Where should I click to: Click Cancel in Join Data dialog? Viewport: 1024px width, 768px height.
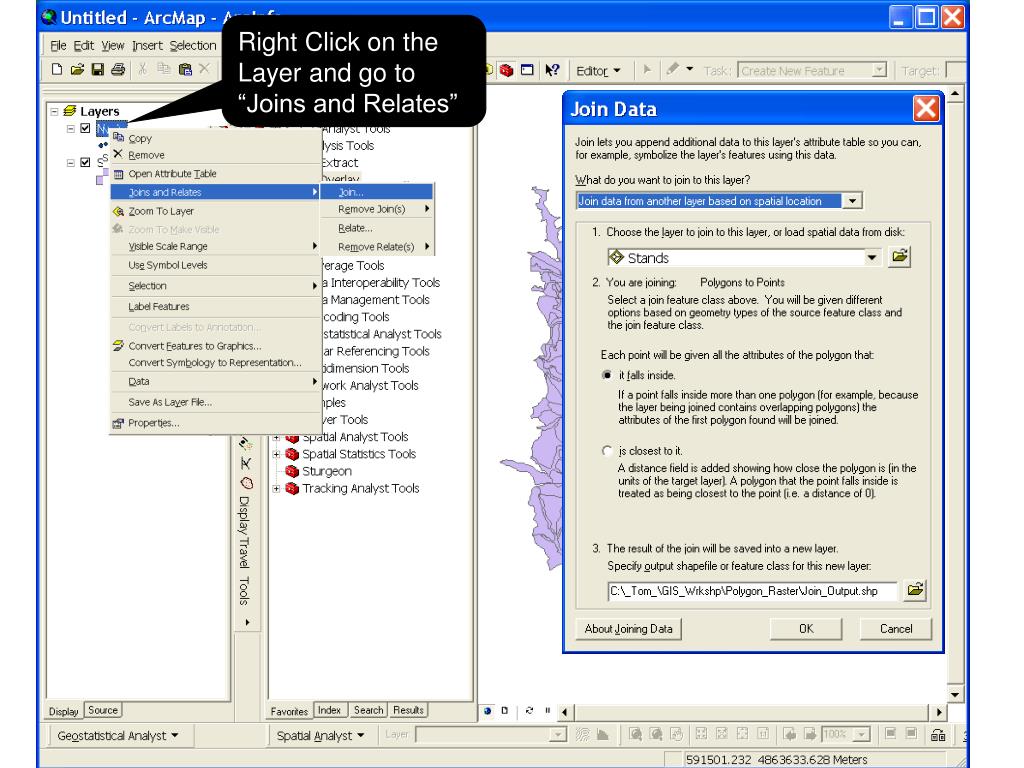tap(896, 628)
